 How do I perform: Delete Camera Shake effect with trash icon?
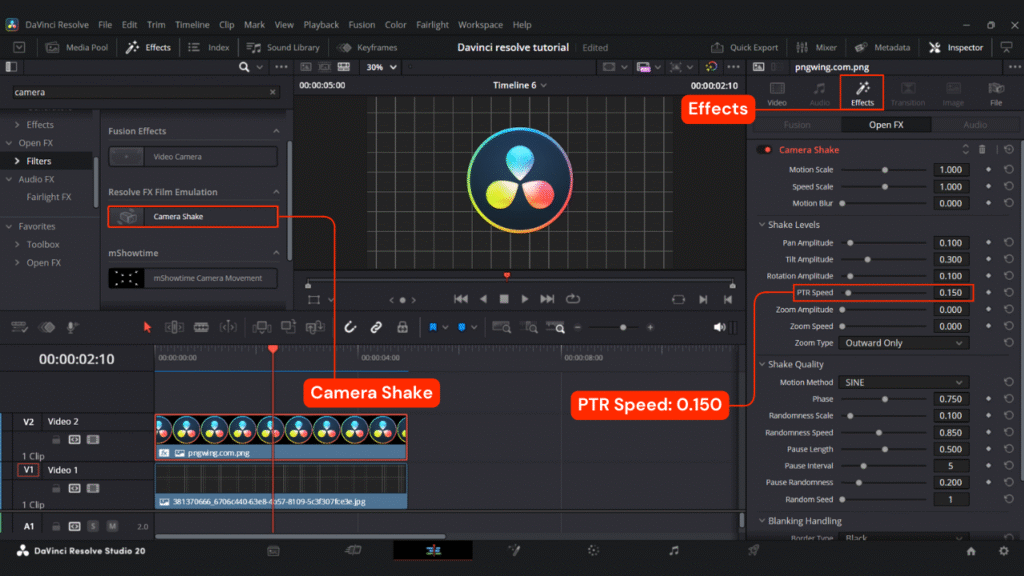[982, 150]
